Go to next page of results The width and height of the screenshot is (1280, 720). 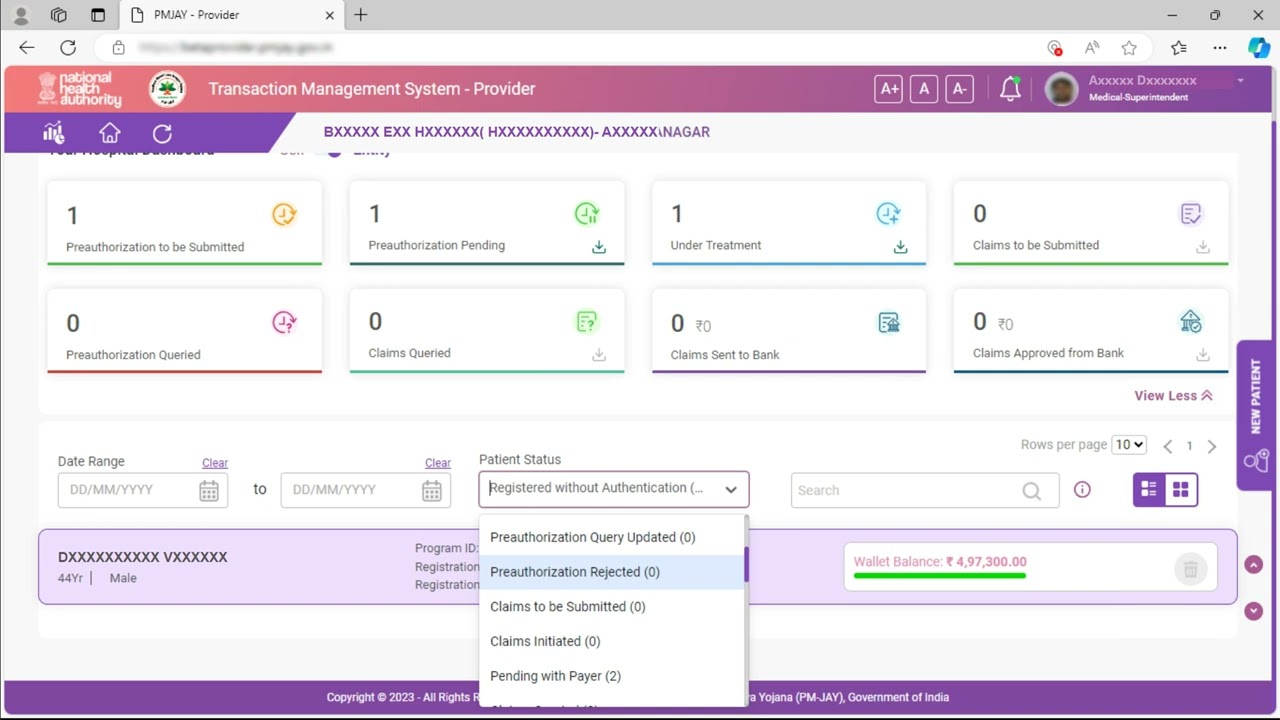[1212, 446]
